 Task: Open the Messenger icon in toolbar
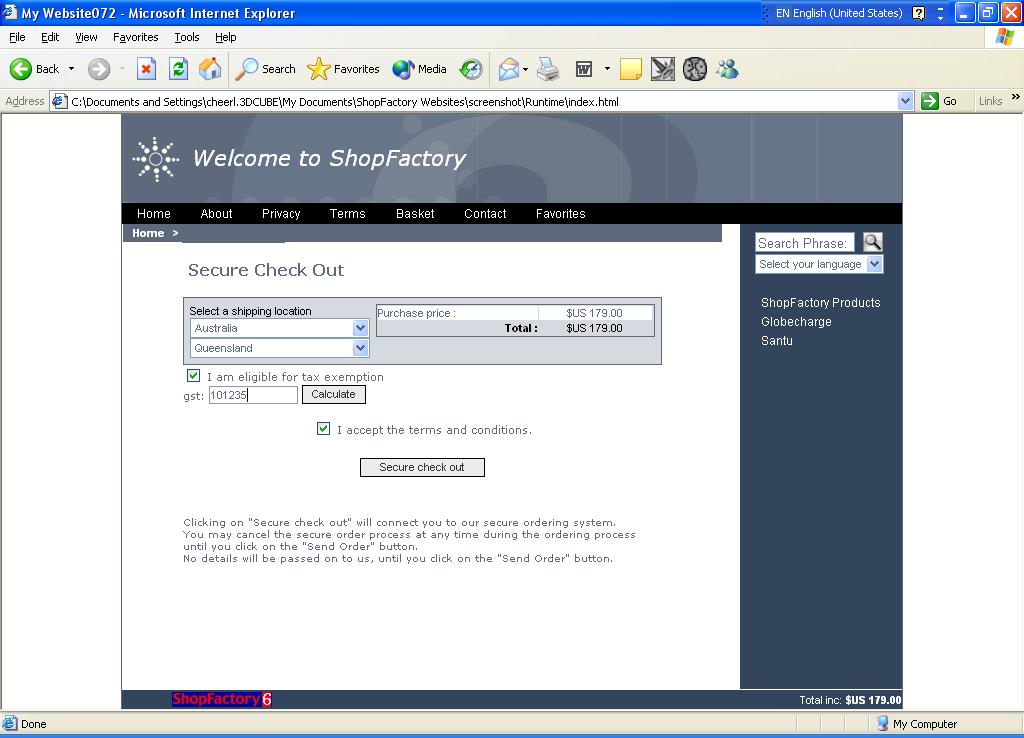coord(727,69)
